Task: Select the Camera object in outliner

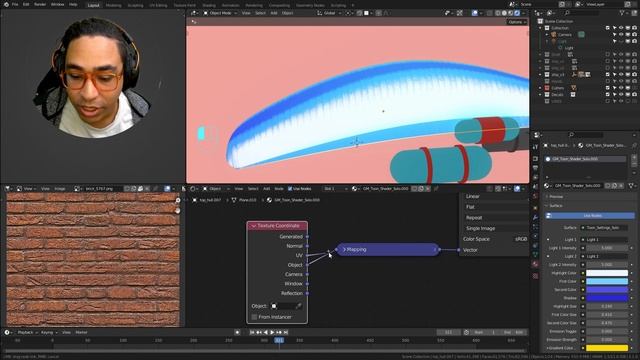Action: click(565, 35)
